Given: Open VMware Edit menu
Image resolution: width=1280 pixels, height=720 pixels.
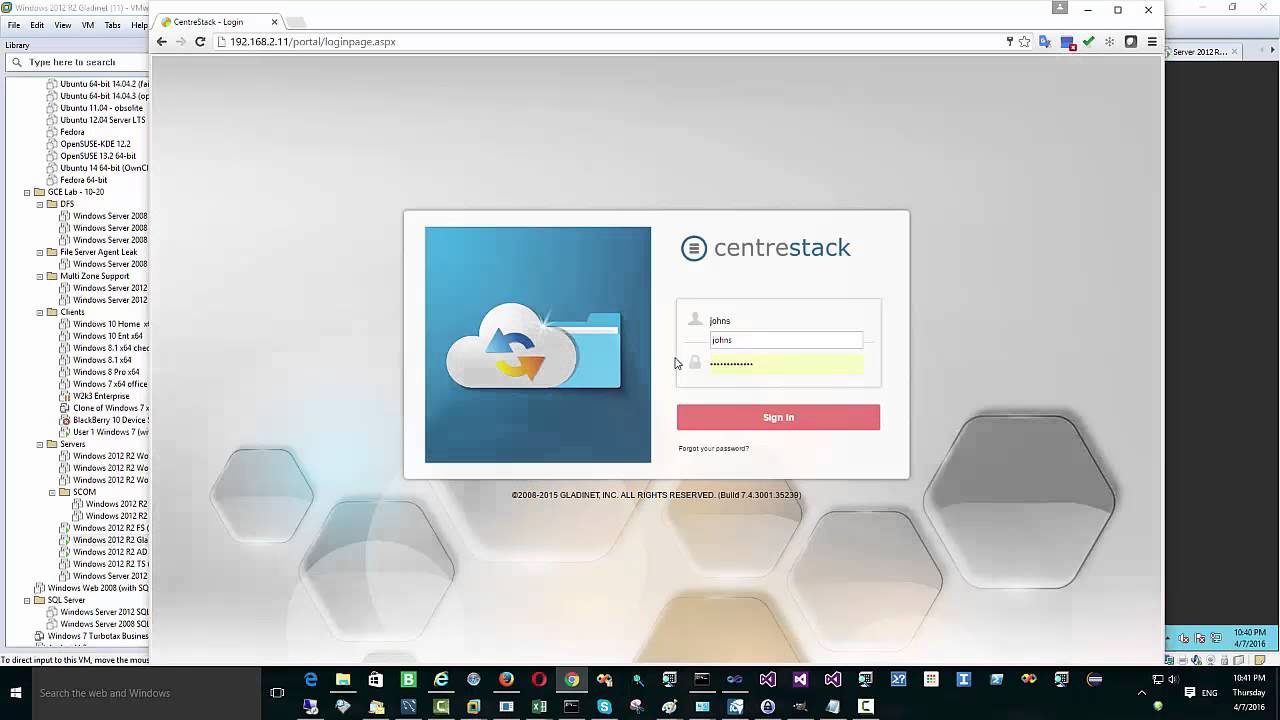Looking at the screenshot, I should tap(37, 25).
